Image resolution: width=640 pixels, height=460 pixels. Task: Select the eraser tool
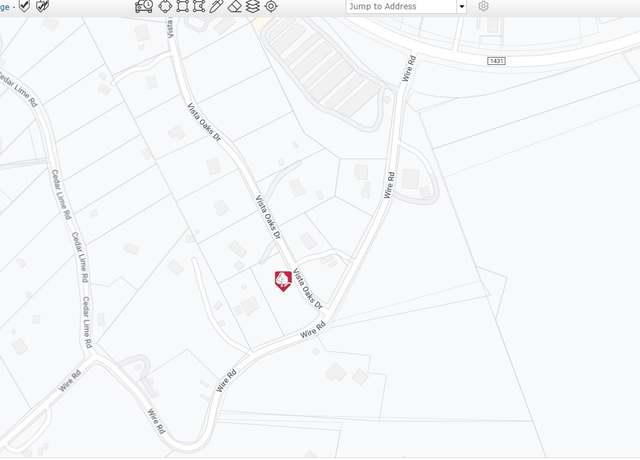pos(235,6)
